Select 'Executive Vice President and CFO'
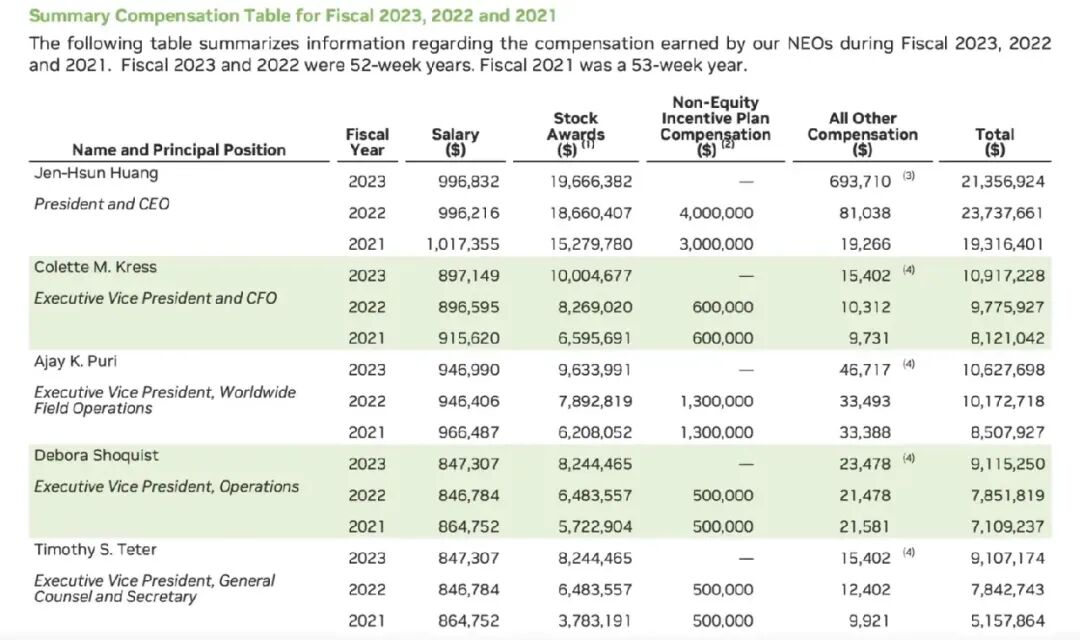Screen dimensions: 1080x640 click(155, 298)
